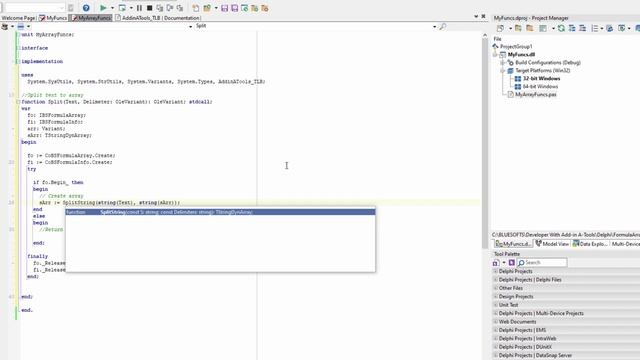The width and height of the screenshot is (640, 360).
Task: Click the Save floppy disk icon
Action: tap(224, 8)
